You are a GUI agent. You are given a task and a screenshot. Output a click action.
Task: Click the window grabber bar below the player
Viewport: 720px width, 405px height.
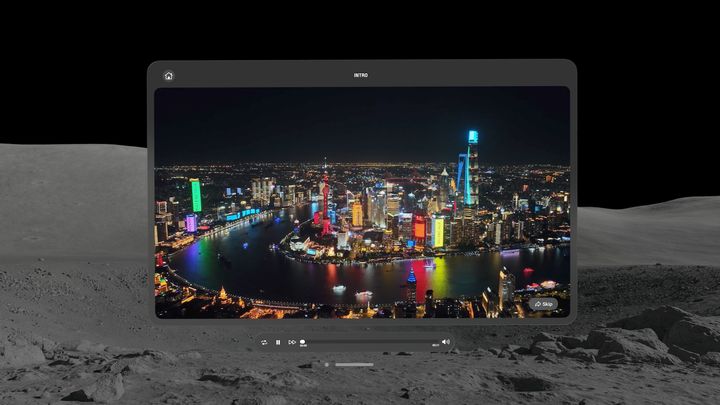pos(354,364)
